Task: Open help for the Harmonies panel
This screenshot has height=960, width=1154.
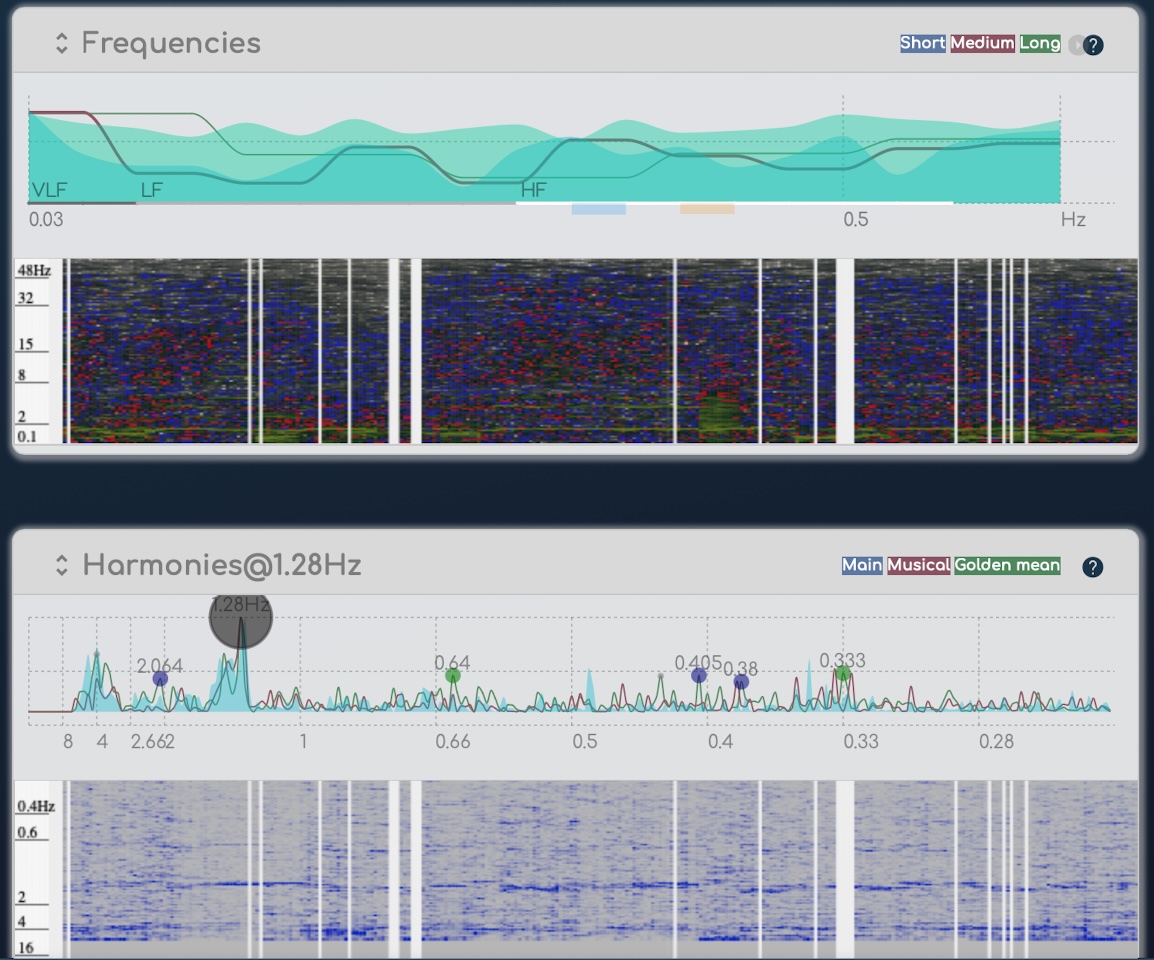Action: tap(1093, 567)
